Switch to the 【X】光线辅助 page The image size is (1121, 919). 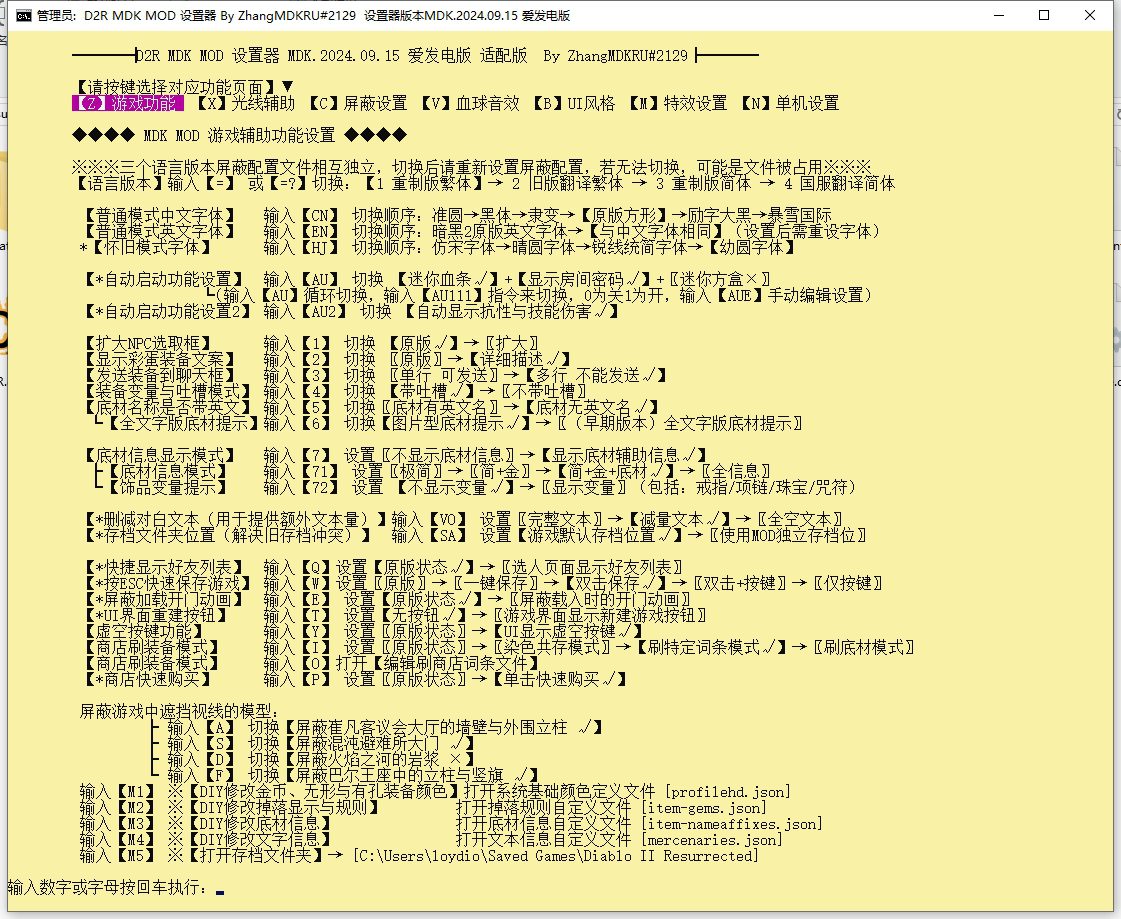[246, 103]
